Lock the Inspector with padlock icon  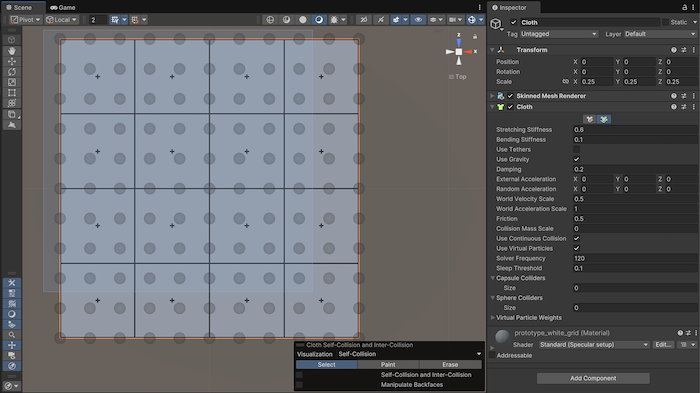[684, 7]
